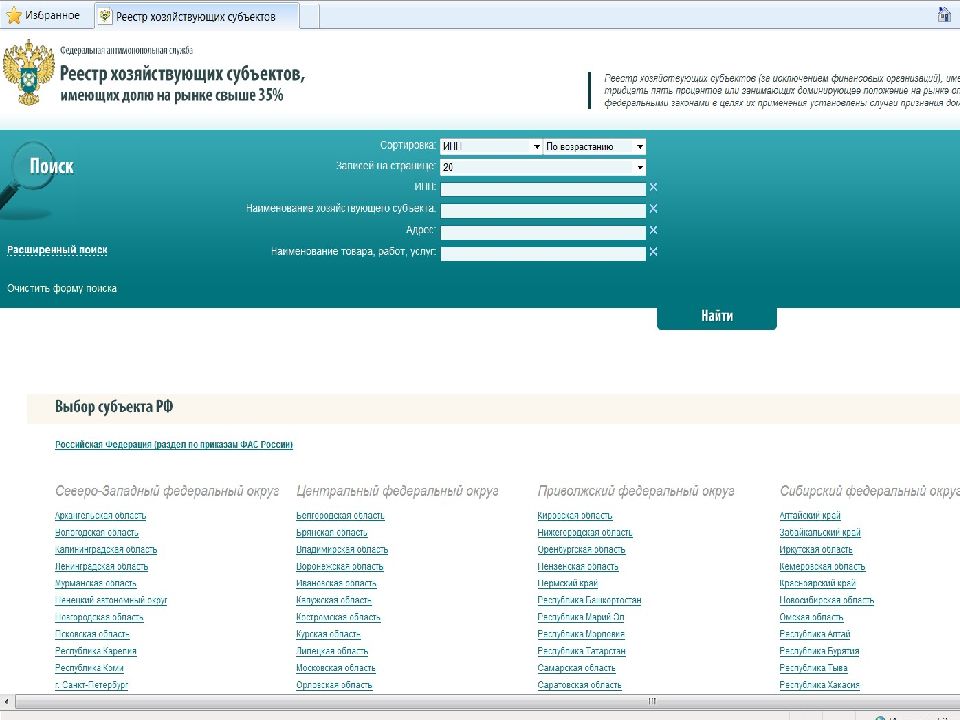The height and width of the screenshot is (720, 960).
Task: Select Республика Татарстан
Action: click(x=582, y=651)
